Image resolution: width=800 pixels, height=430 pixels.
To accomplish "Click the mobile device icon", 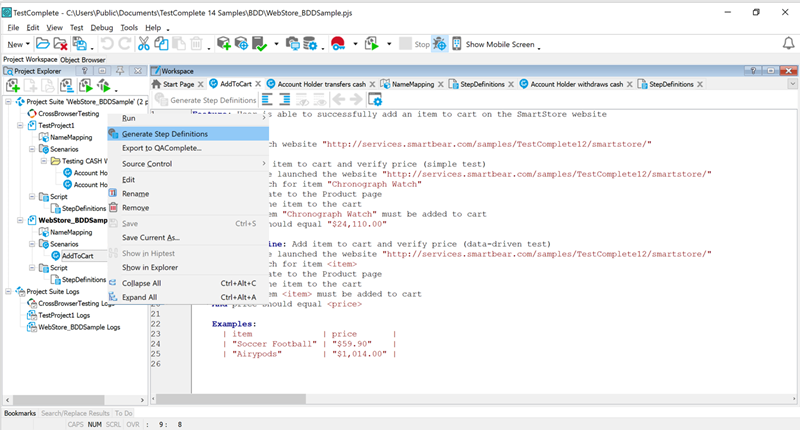I will pyautogui.click(x=456, y=44).
